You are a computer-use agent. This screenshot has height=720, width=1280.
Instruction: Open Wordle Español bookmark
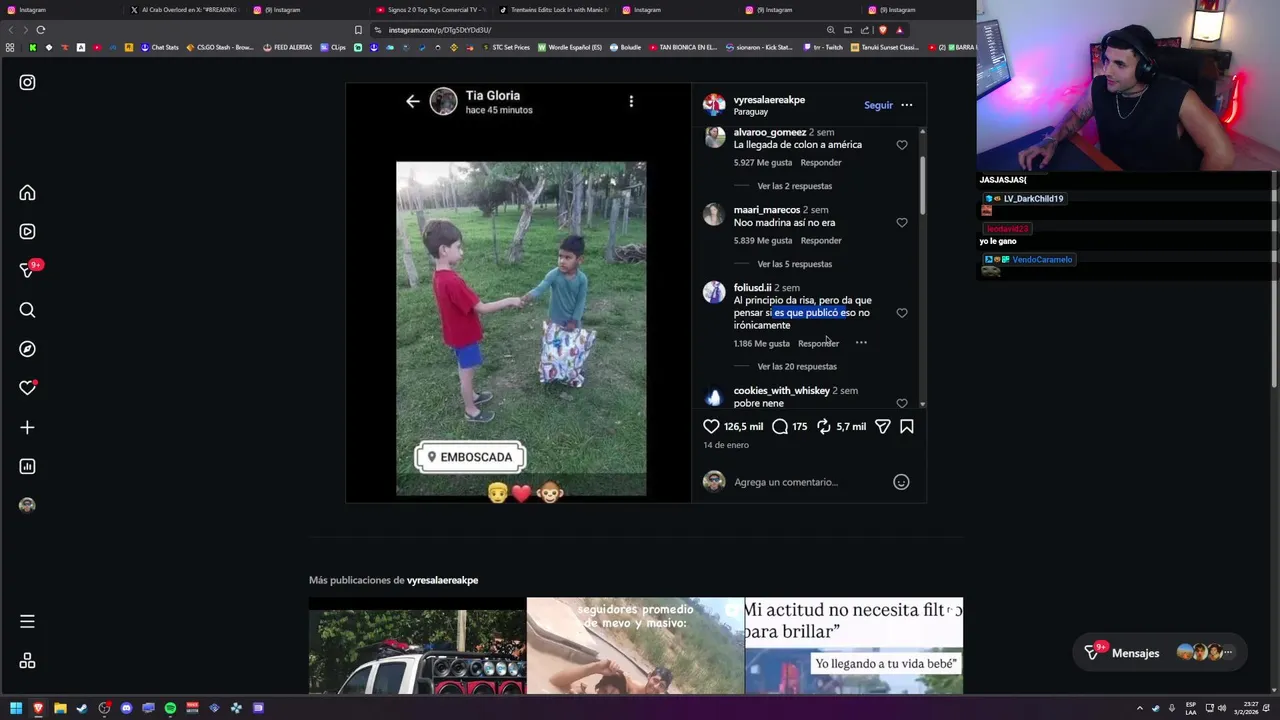click(x=570, y=47)
